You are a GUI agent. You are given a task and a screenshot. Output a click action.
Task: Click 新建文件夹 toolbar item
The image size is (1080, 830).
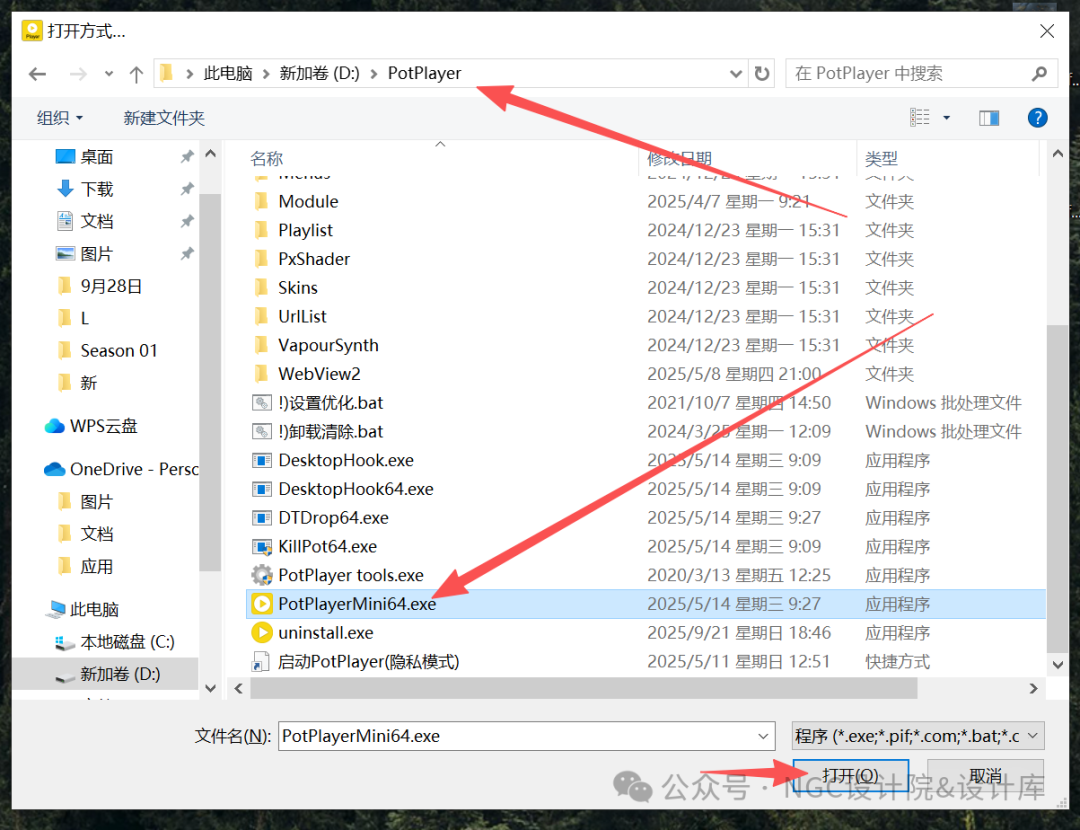point(164,118)
